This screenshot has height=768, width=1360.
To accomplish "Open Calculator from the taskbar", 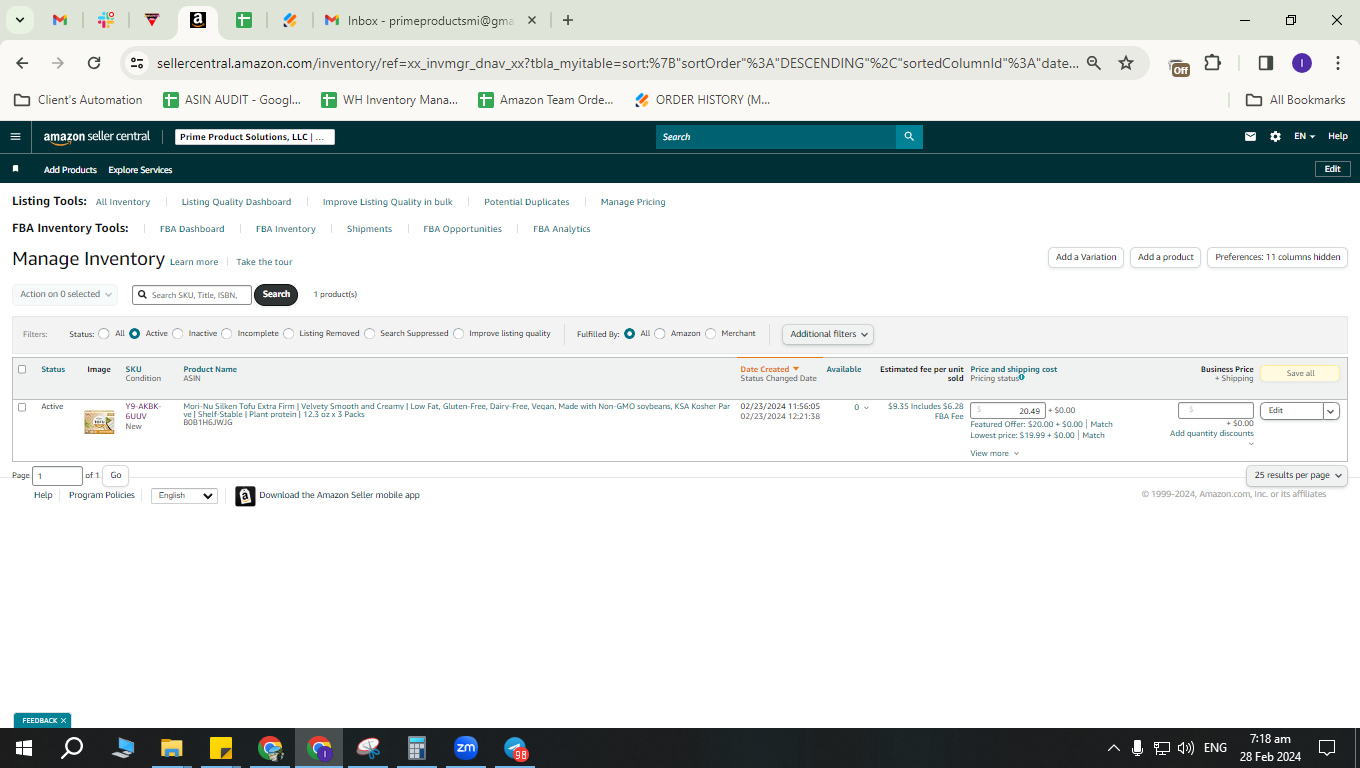I will click(417, 748).
